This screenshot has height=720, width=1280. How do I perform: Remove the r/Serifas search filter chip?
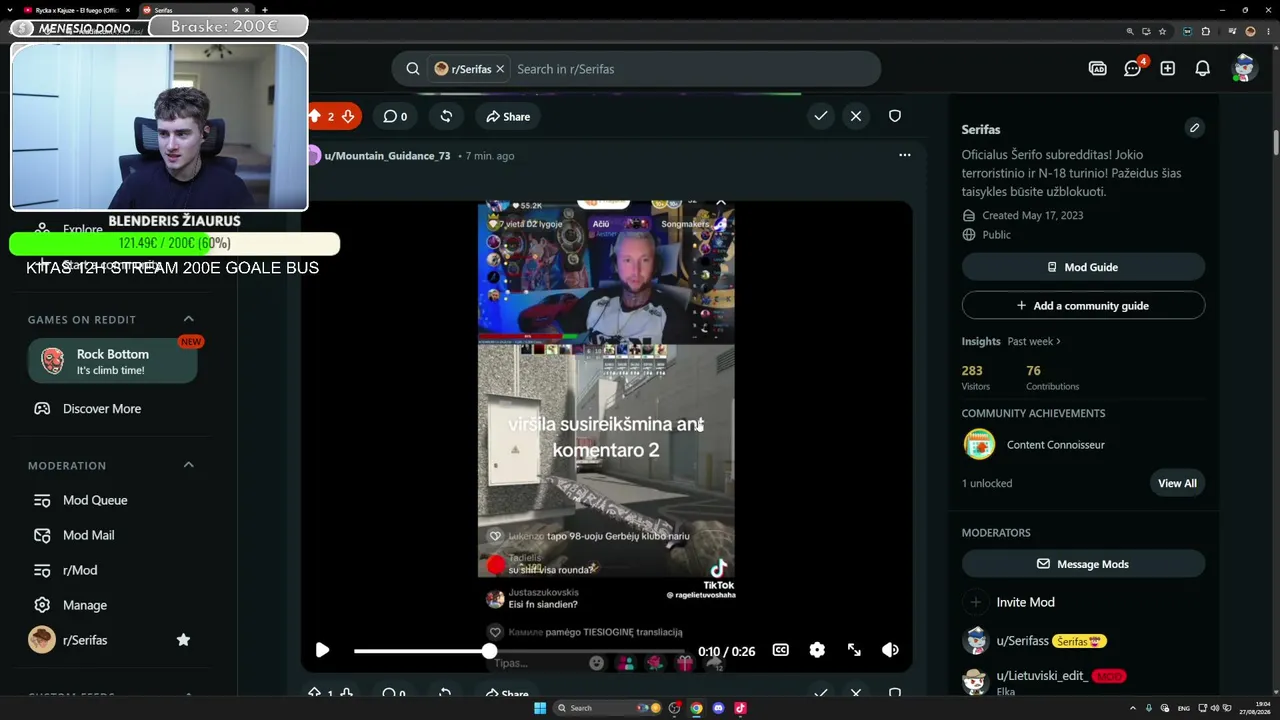[x=500, y=69]
